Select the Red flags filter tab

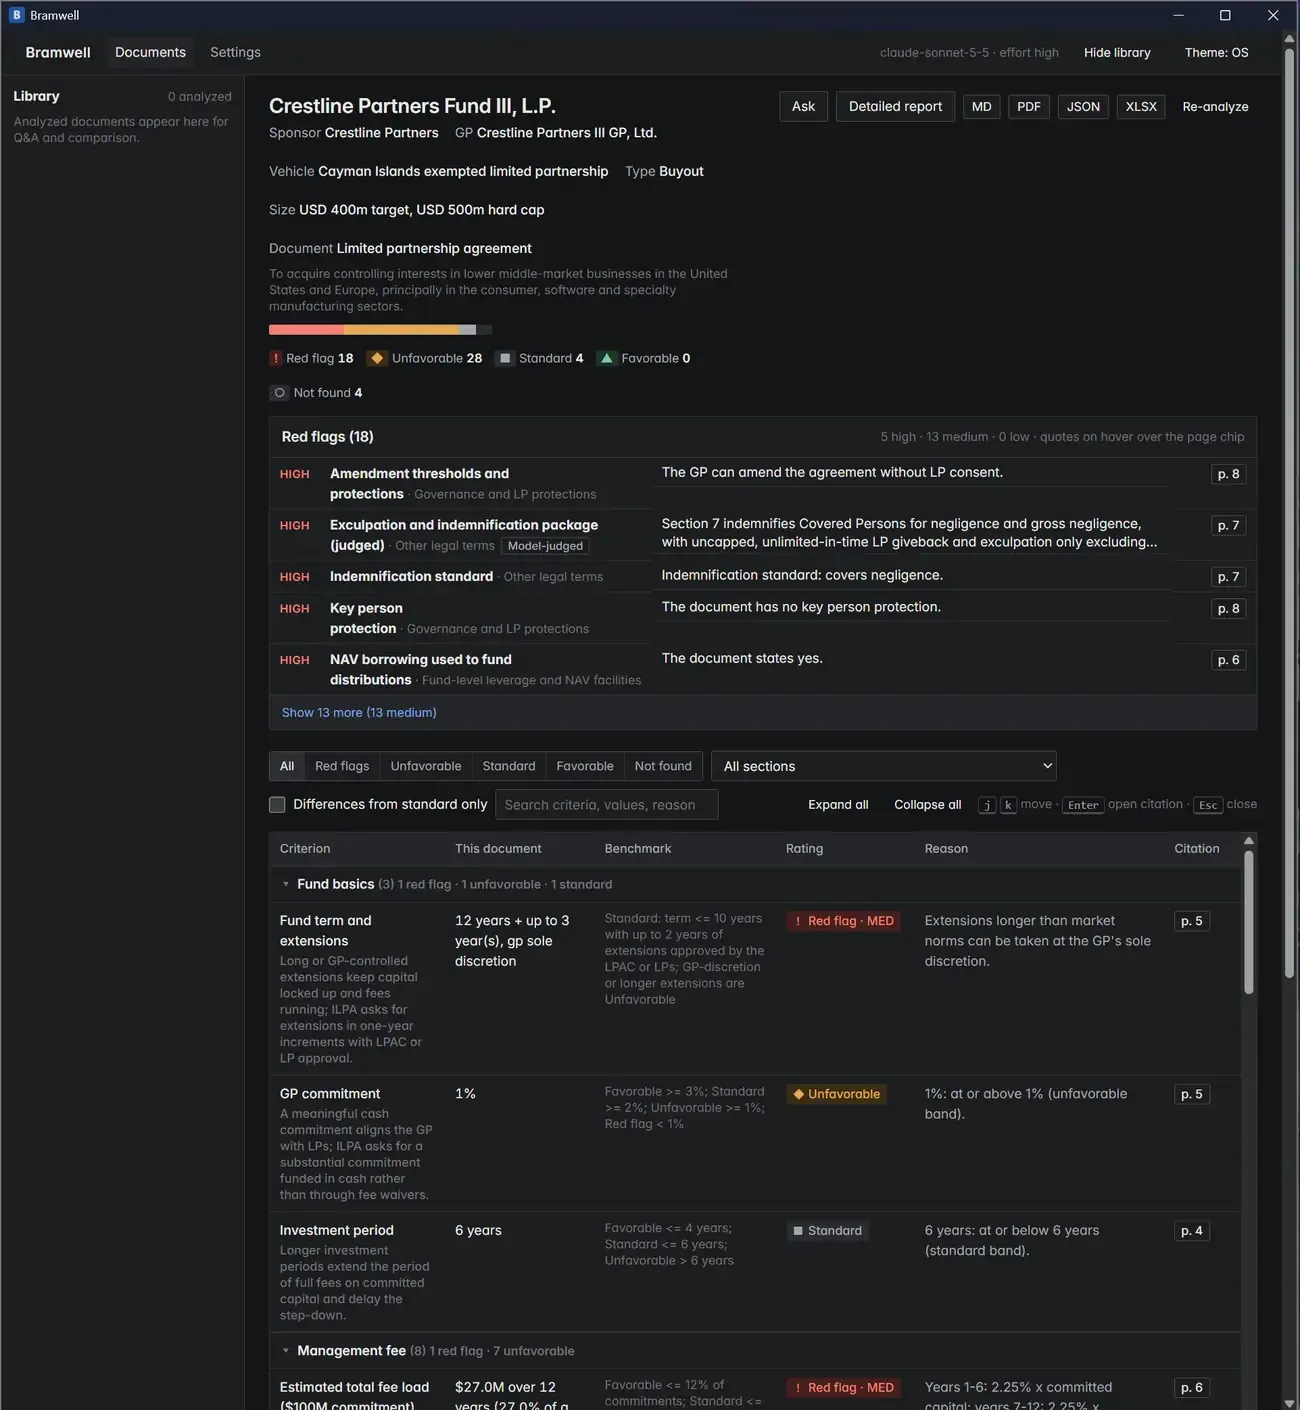coord(342,766)
